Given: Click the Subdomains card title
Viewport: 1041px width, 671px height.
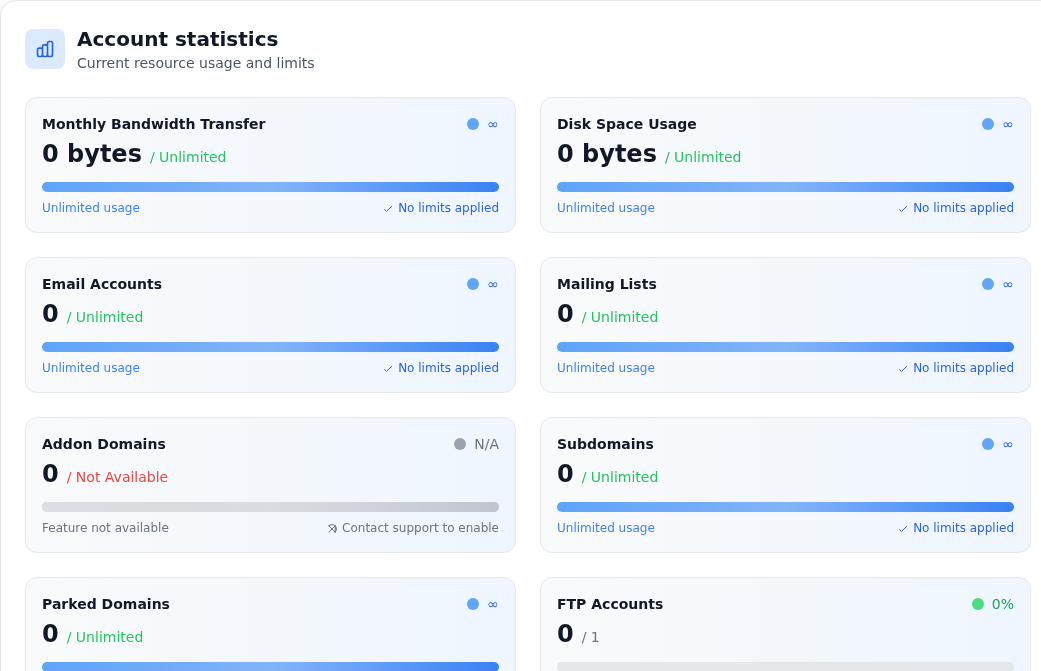Looking at the screenshot, I should pyautogui.click(x=605, y=444).
